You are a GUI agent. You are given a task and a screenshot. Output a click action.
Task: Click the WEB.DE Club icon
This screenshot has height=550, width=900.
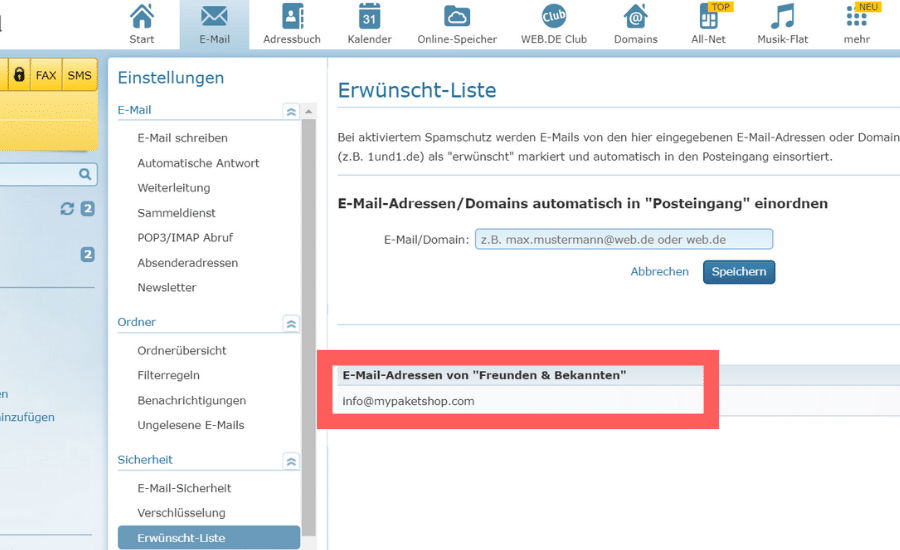point(553,17)
